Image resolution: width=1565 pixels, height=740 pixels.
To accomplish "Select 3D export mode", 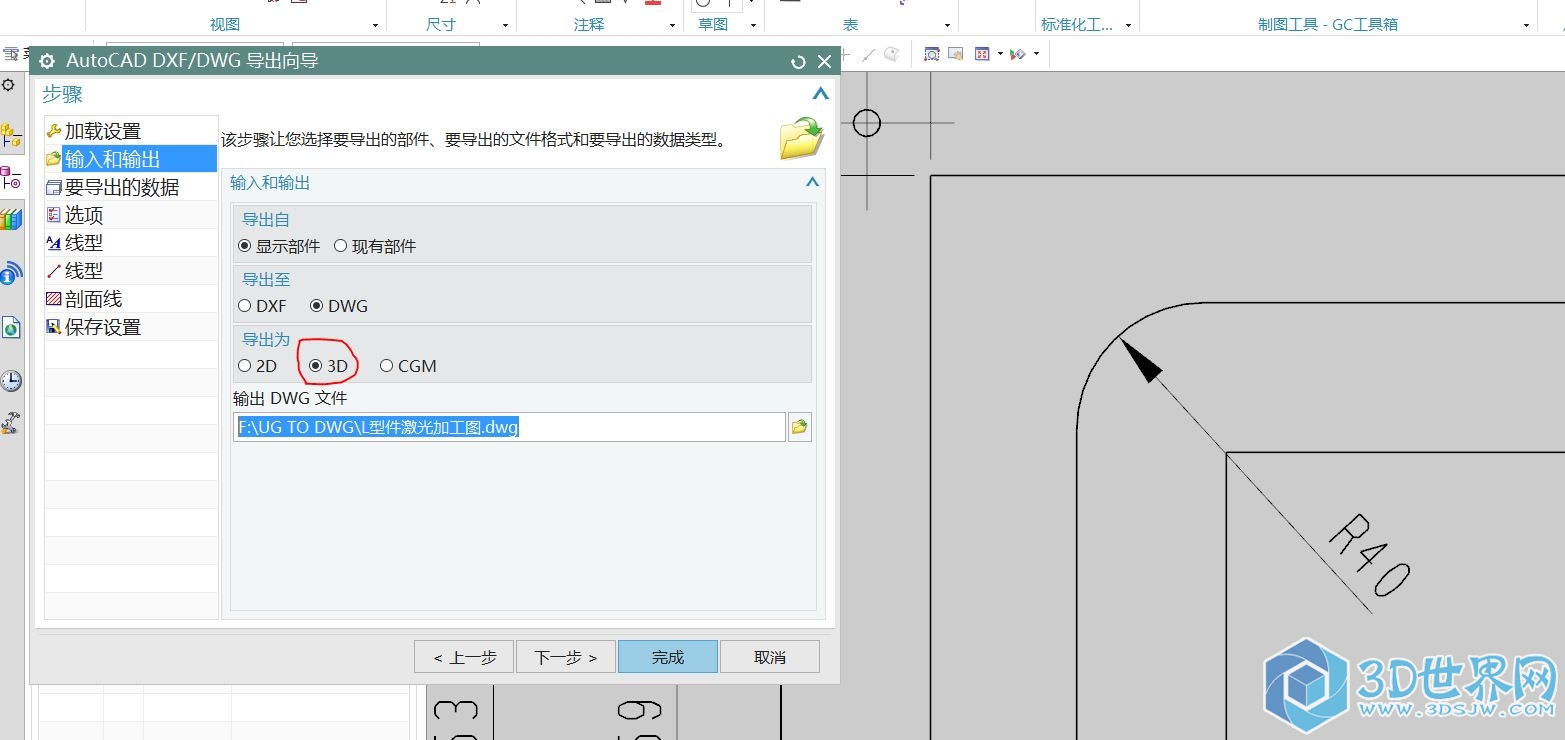I will tap(316, 366).
